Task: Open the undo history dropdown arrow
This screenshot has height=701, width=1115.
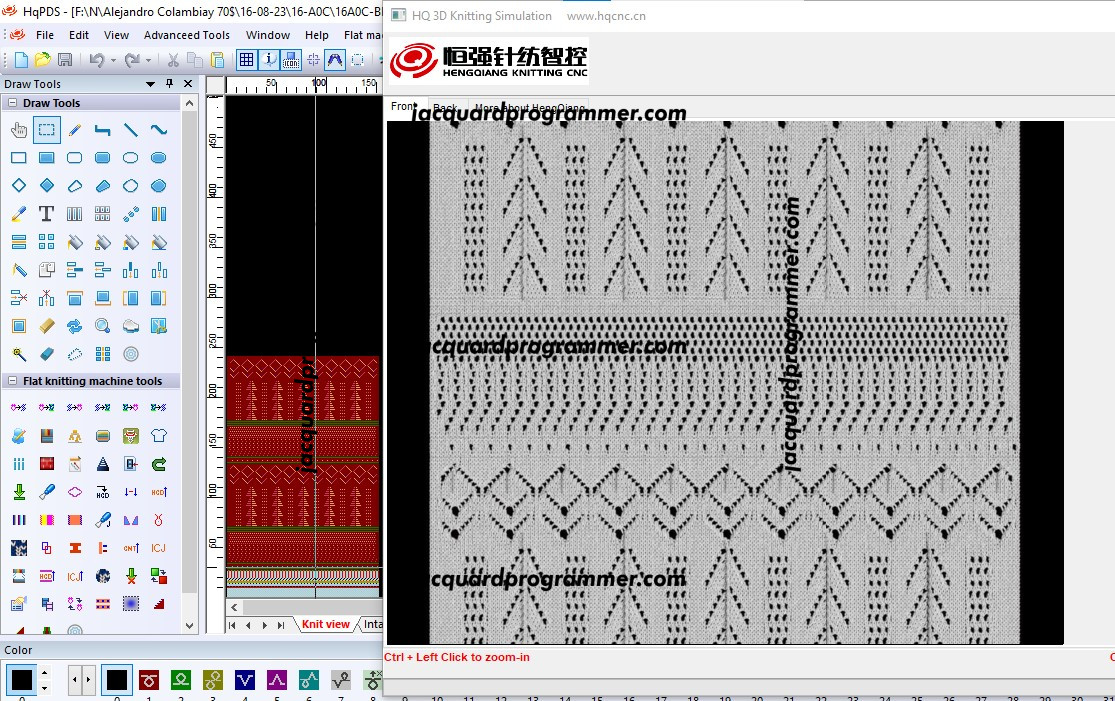Action: [x=113, y=60]
